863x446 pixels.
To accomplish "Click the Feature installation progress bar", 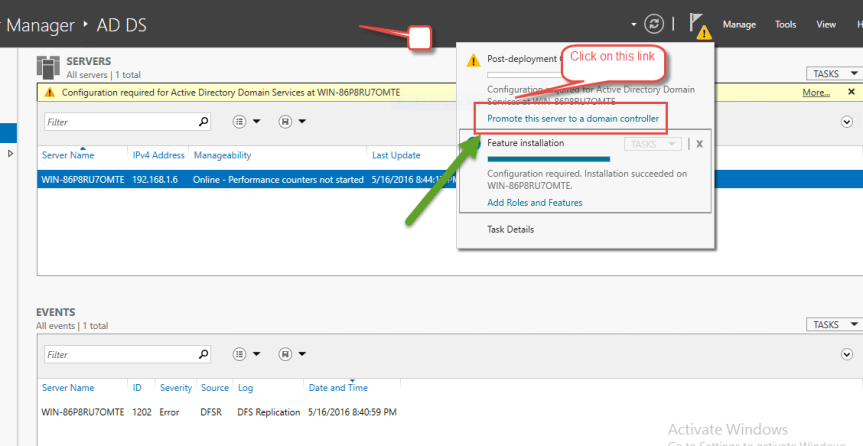I will 548,158.
